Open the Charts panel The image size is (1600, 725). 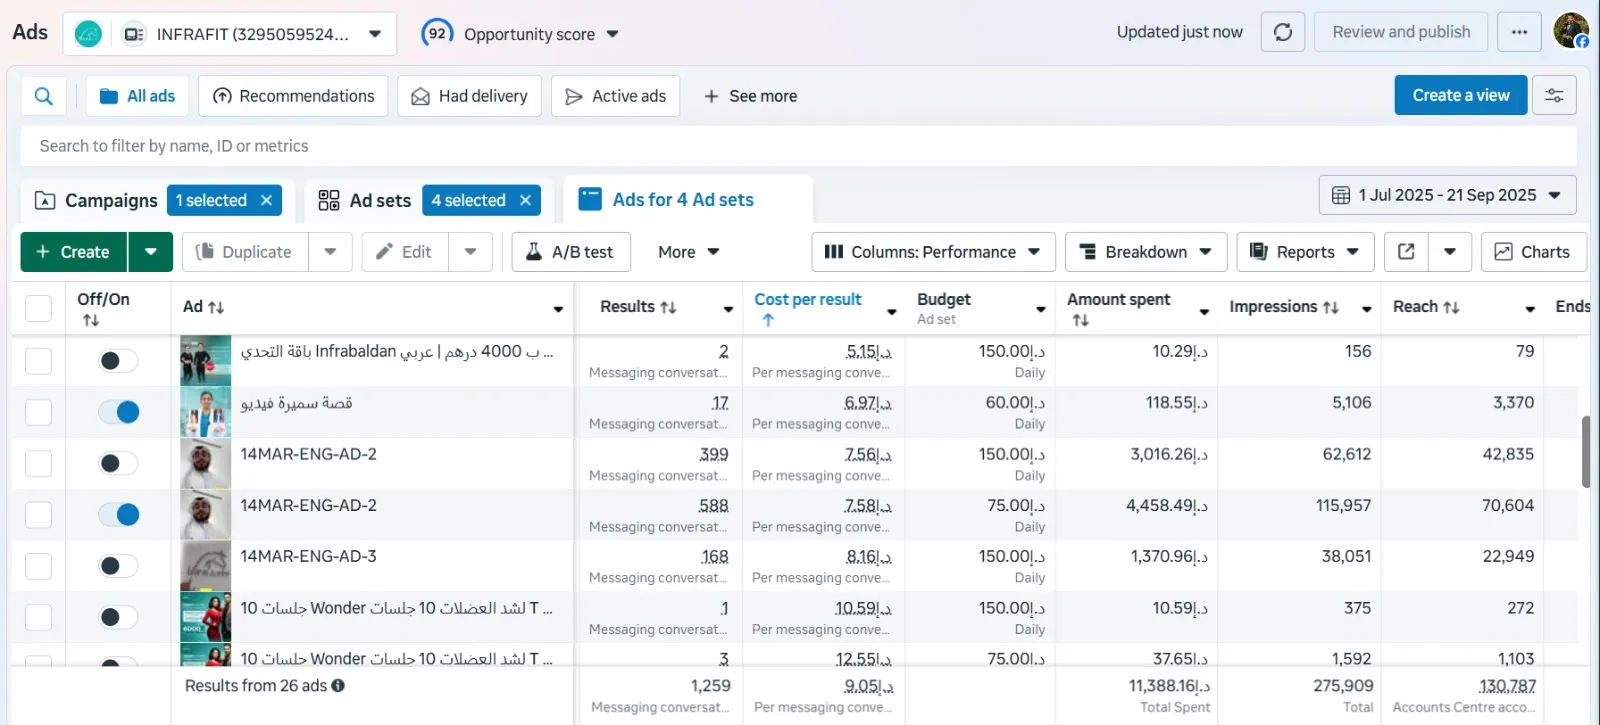[1532, 252]
